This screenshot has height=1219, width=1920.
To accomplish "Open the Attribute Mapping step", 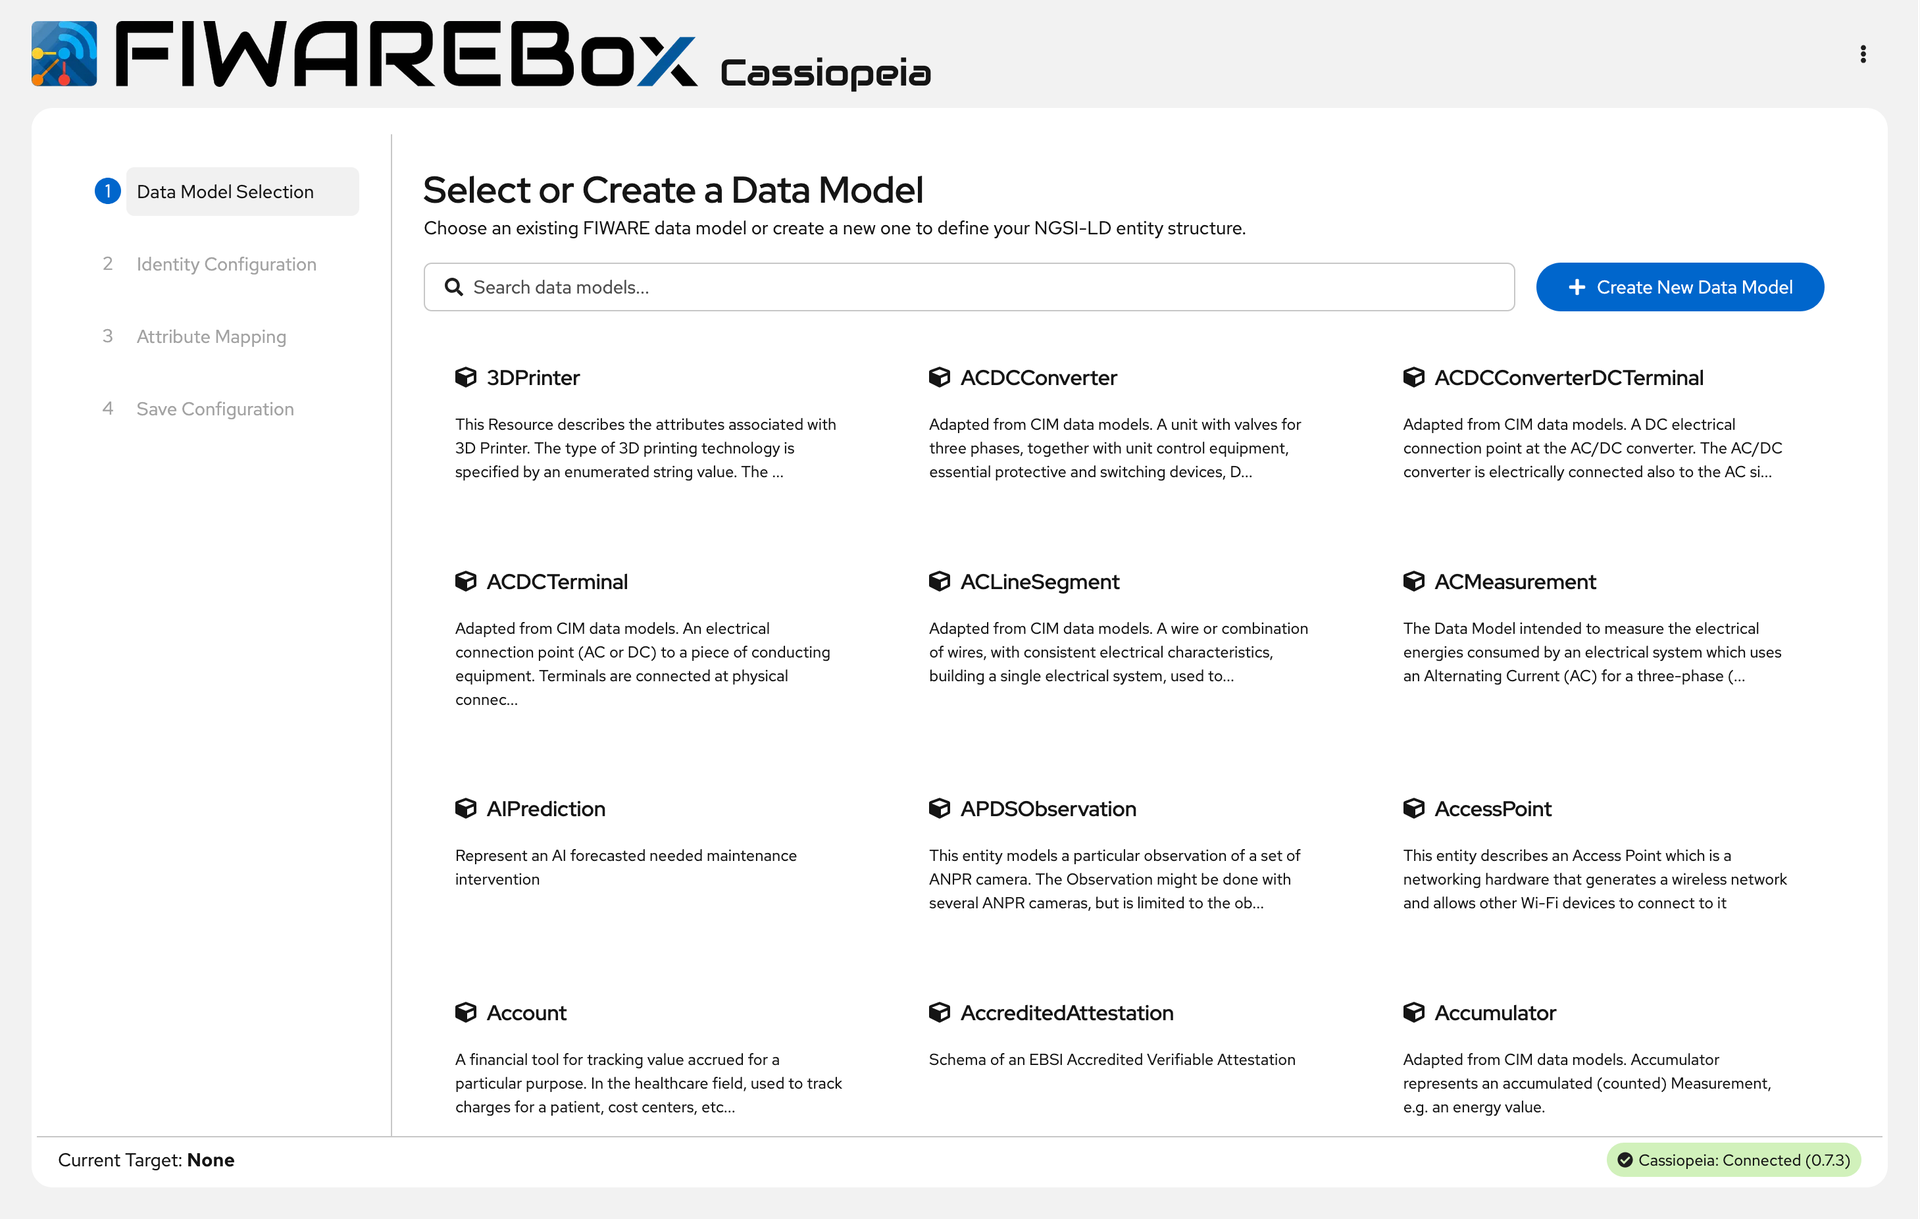I will tap(211, 337).
